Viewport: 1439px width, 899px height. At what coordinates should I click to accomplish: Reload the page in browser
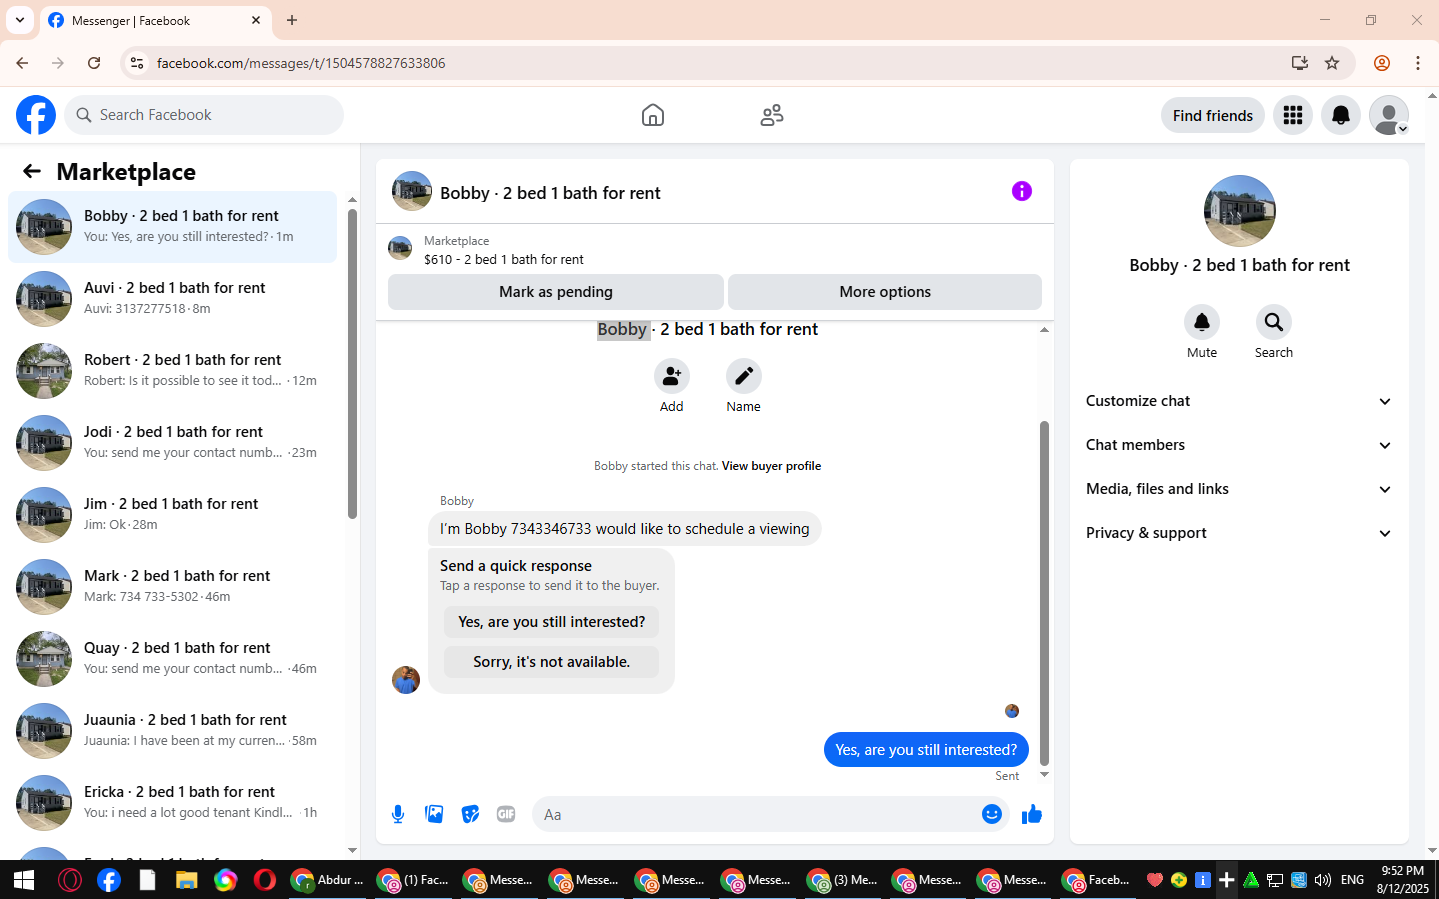pyautogui.click(x=94, y=63)
